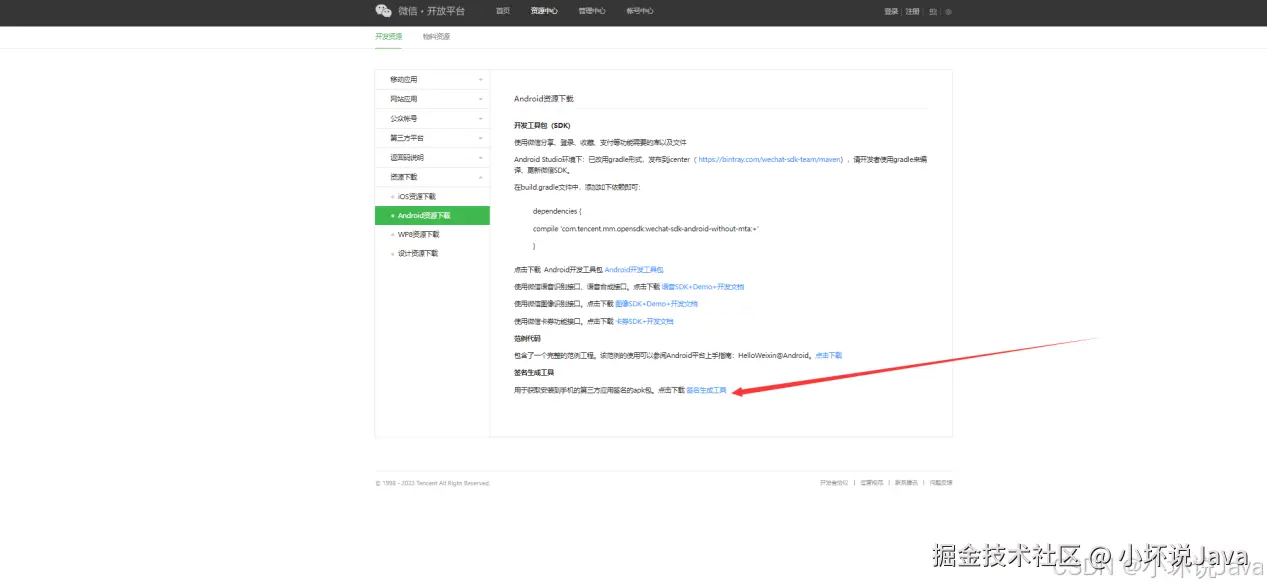
Task: Click the compile wechat-sdk-android-without-mta line
Action: 646,228
